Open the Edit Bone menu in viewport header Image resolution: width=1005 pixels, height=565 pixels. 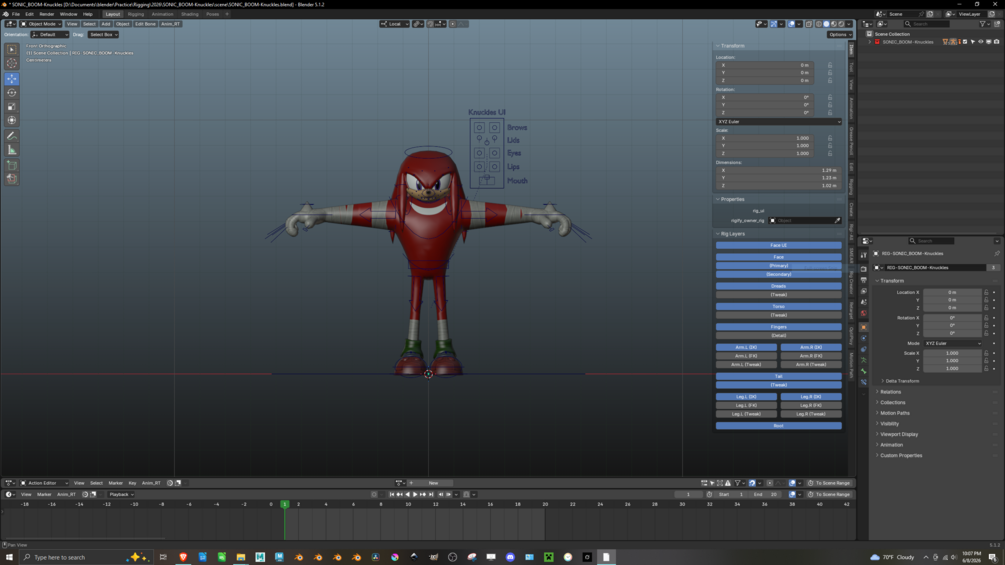click(145, 24)
